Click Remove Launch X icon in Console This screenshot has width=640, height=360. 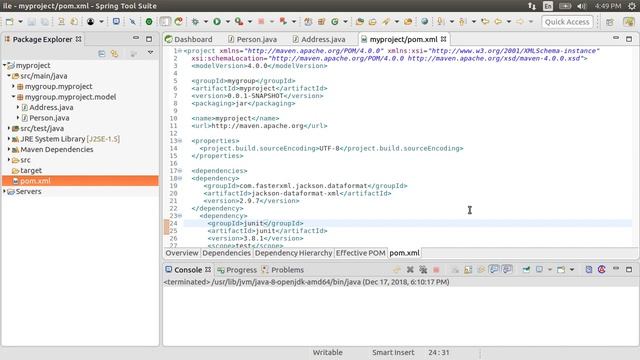click(410, 270)
